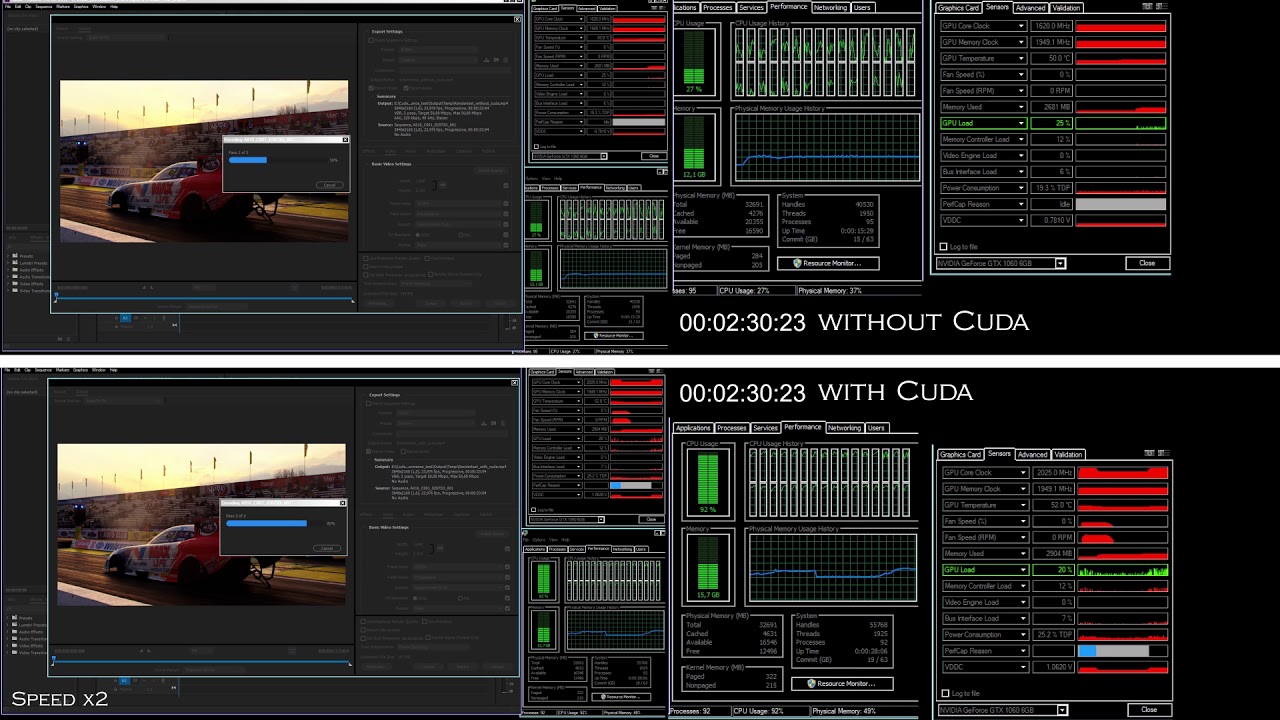Click the export preview playhead in the bottom Premiere dialog

click(53, 658)
